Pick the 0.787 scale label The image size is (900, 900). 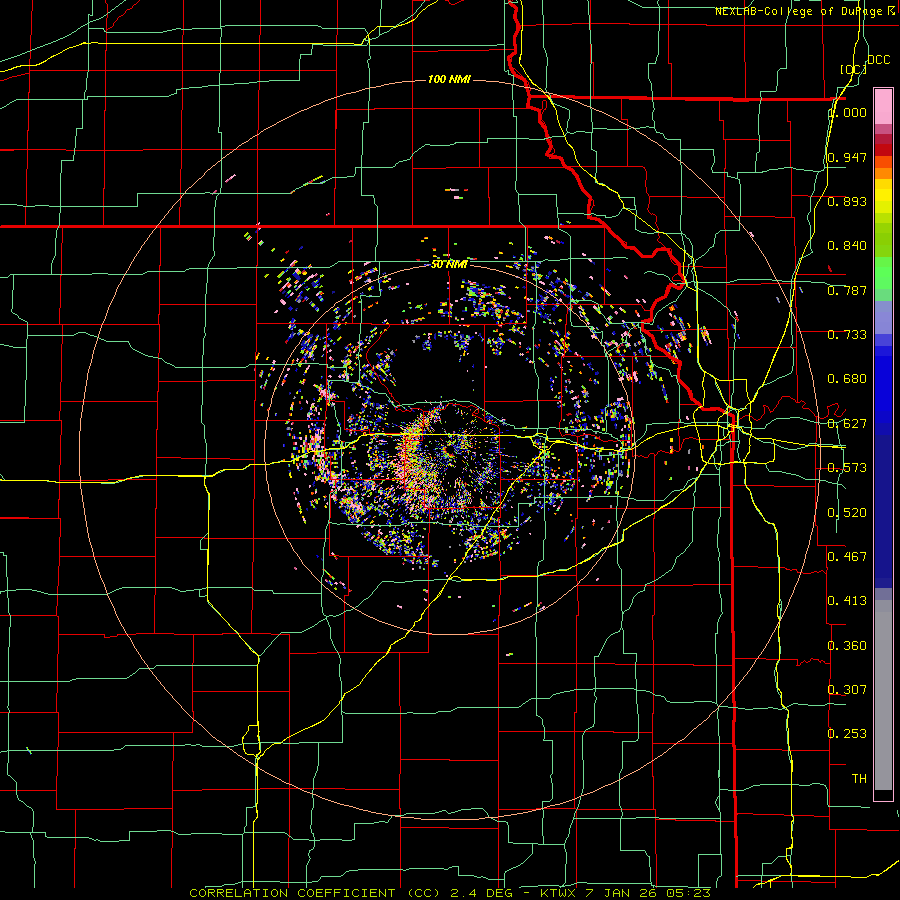point(847,290)
